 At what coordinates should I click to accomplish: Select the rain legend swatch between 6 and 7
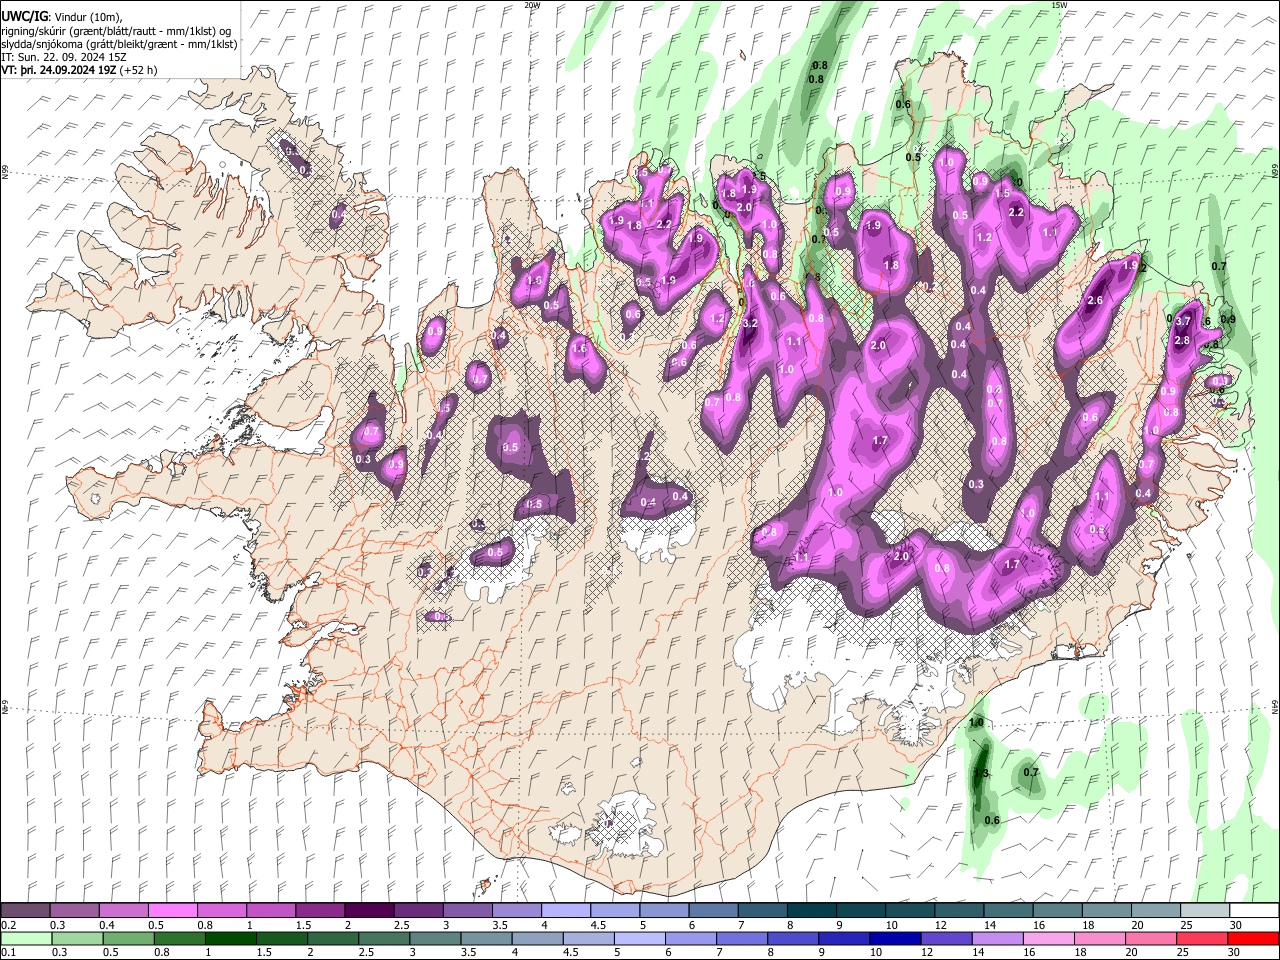689,938
